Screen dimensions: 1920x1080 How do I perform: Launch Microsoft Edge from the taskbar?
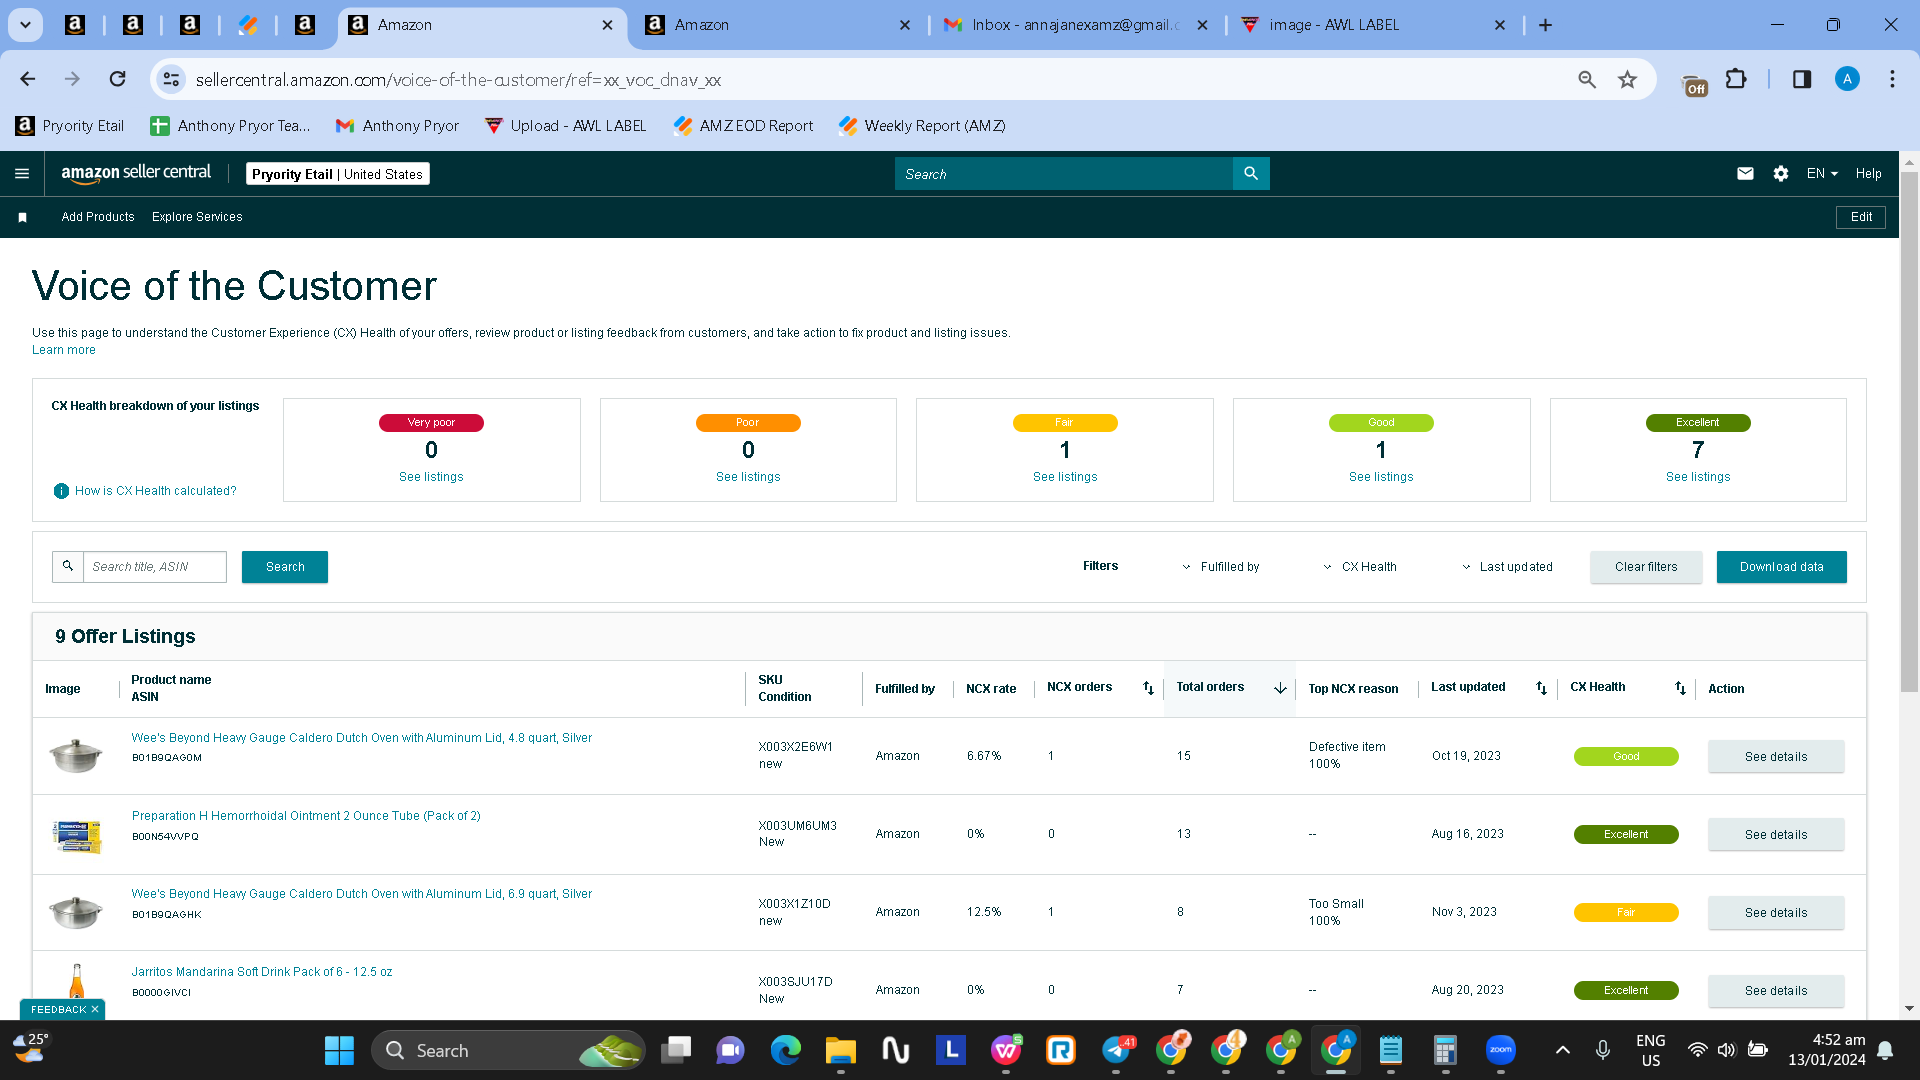(786, 1050)
